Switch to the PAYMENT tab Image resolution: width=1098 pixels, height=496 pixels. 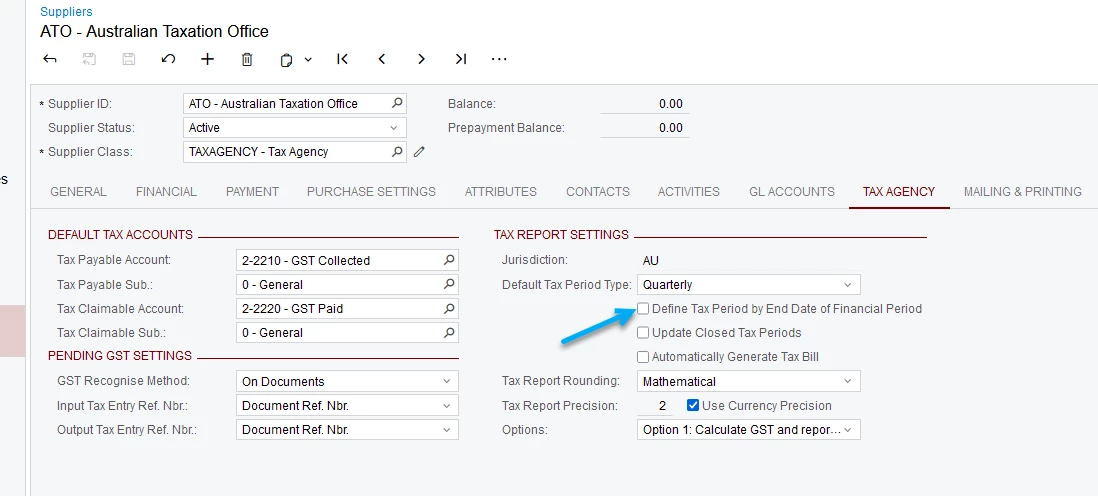click(252, 192)
